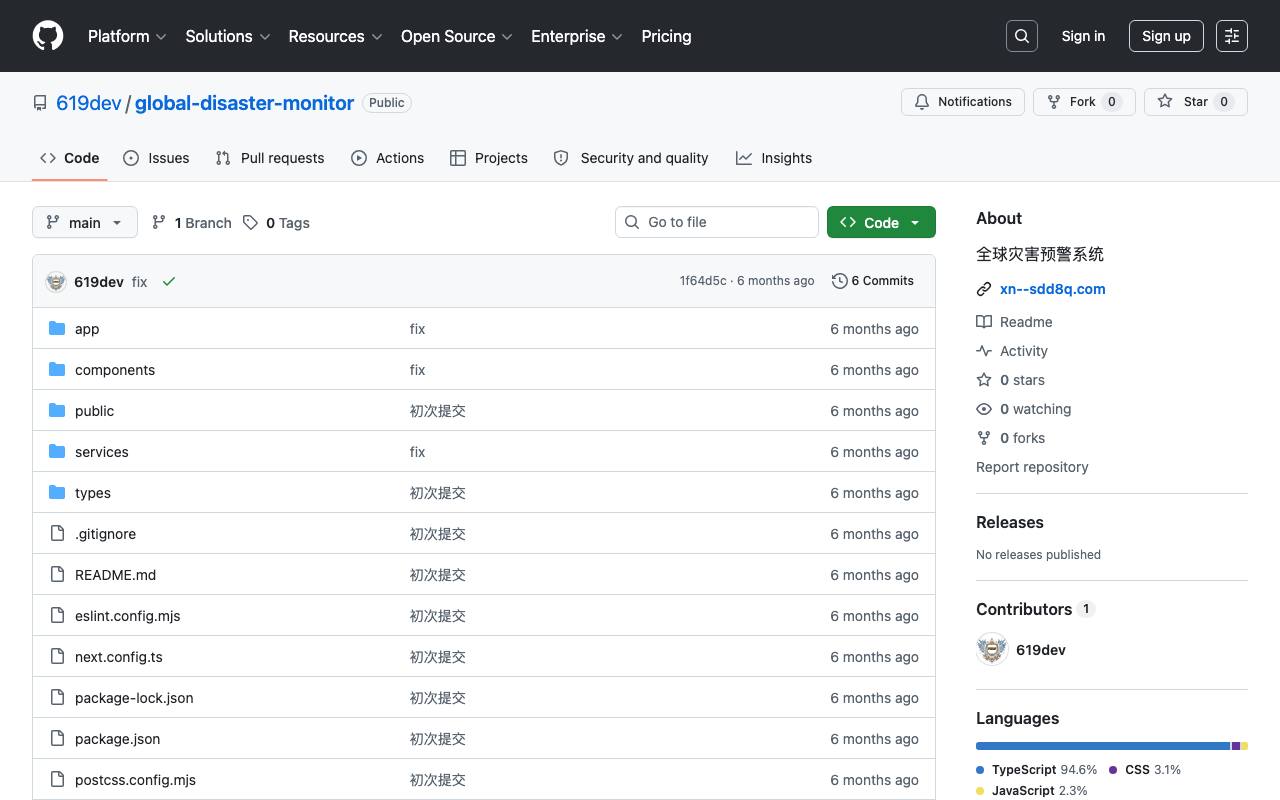Image resolution: width=1280 pixels, height=800 pixels.
Task: Fork the repository with Fork button
Action: pos(1084,102)
